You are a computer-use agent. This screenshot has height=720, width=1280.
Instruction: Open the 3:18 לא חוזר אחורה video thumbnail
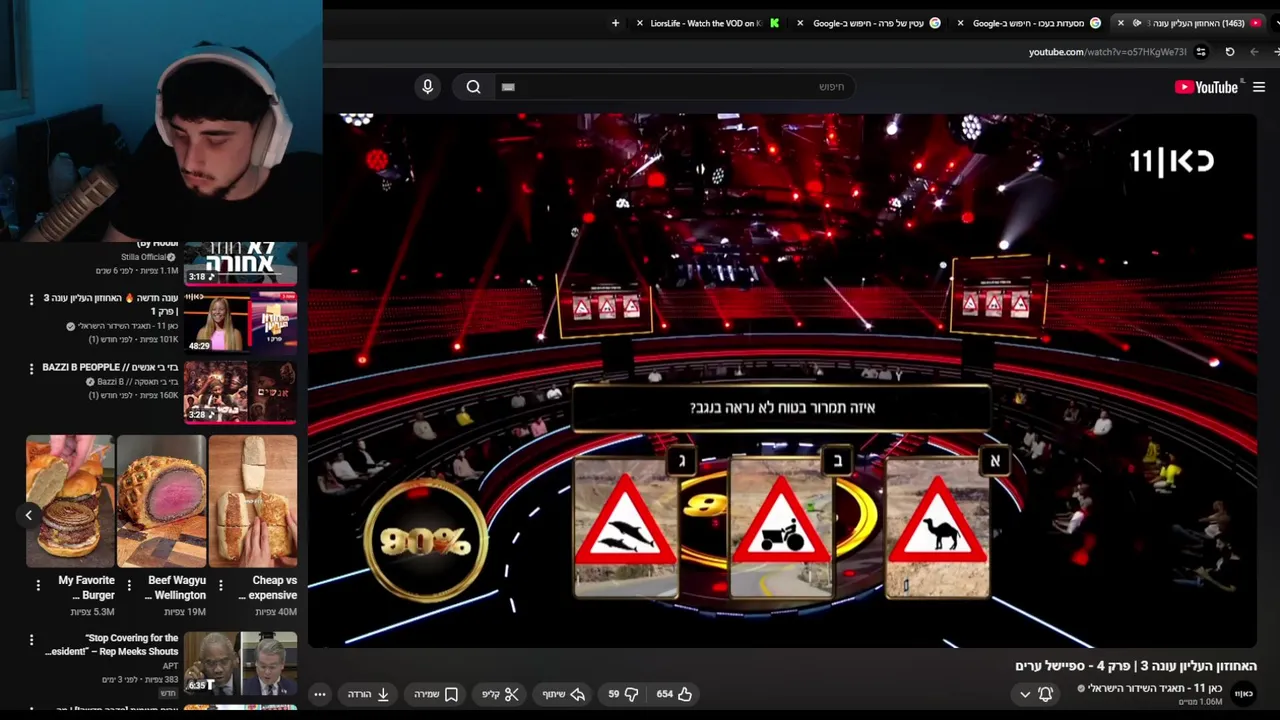[240, 263]
